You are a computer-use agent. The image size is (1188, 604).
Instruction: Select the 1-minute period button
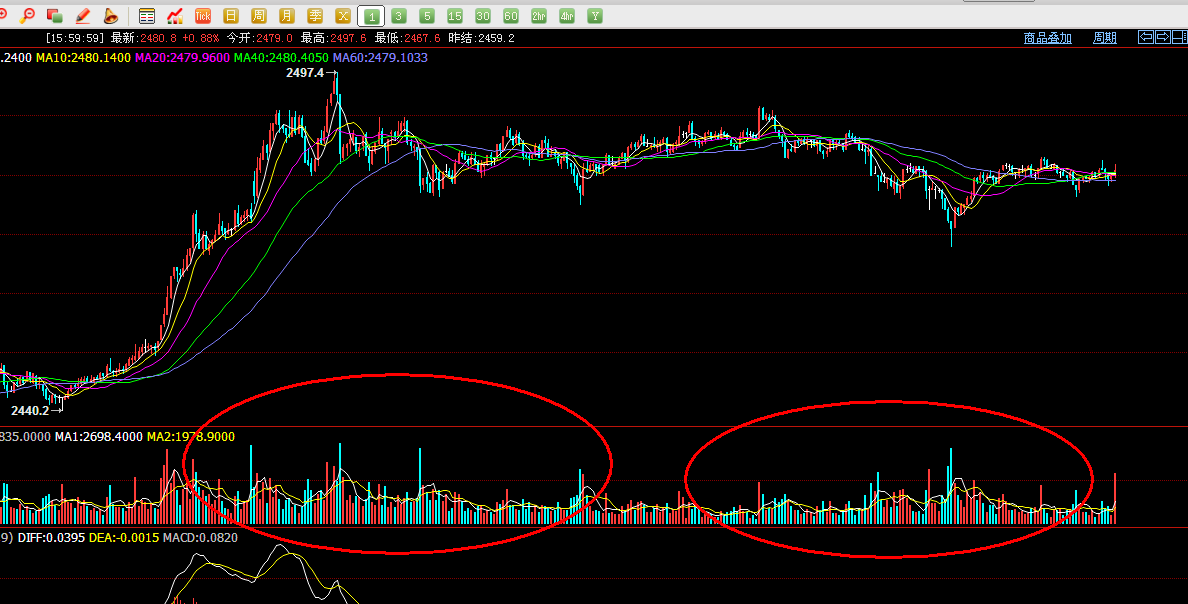(x=371, y=16)
